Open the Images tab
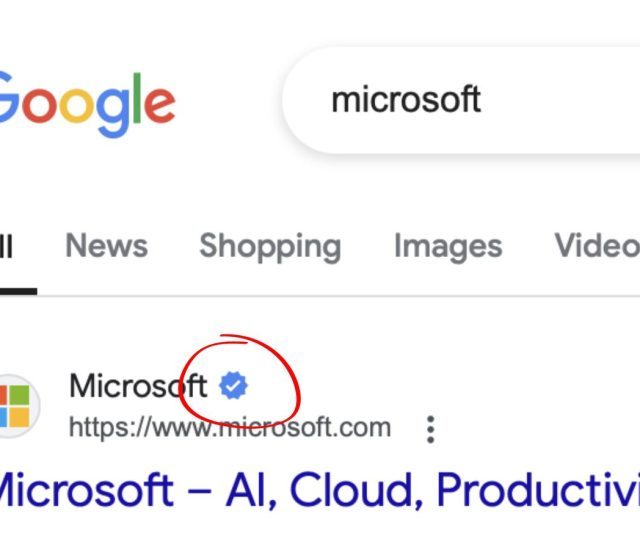 pos(448,247)
